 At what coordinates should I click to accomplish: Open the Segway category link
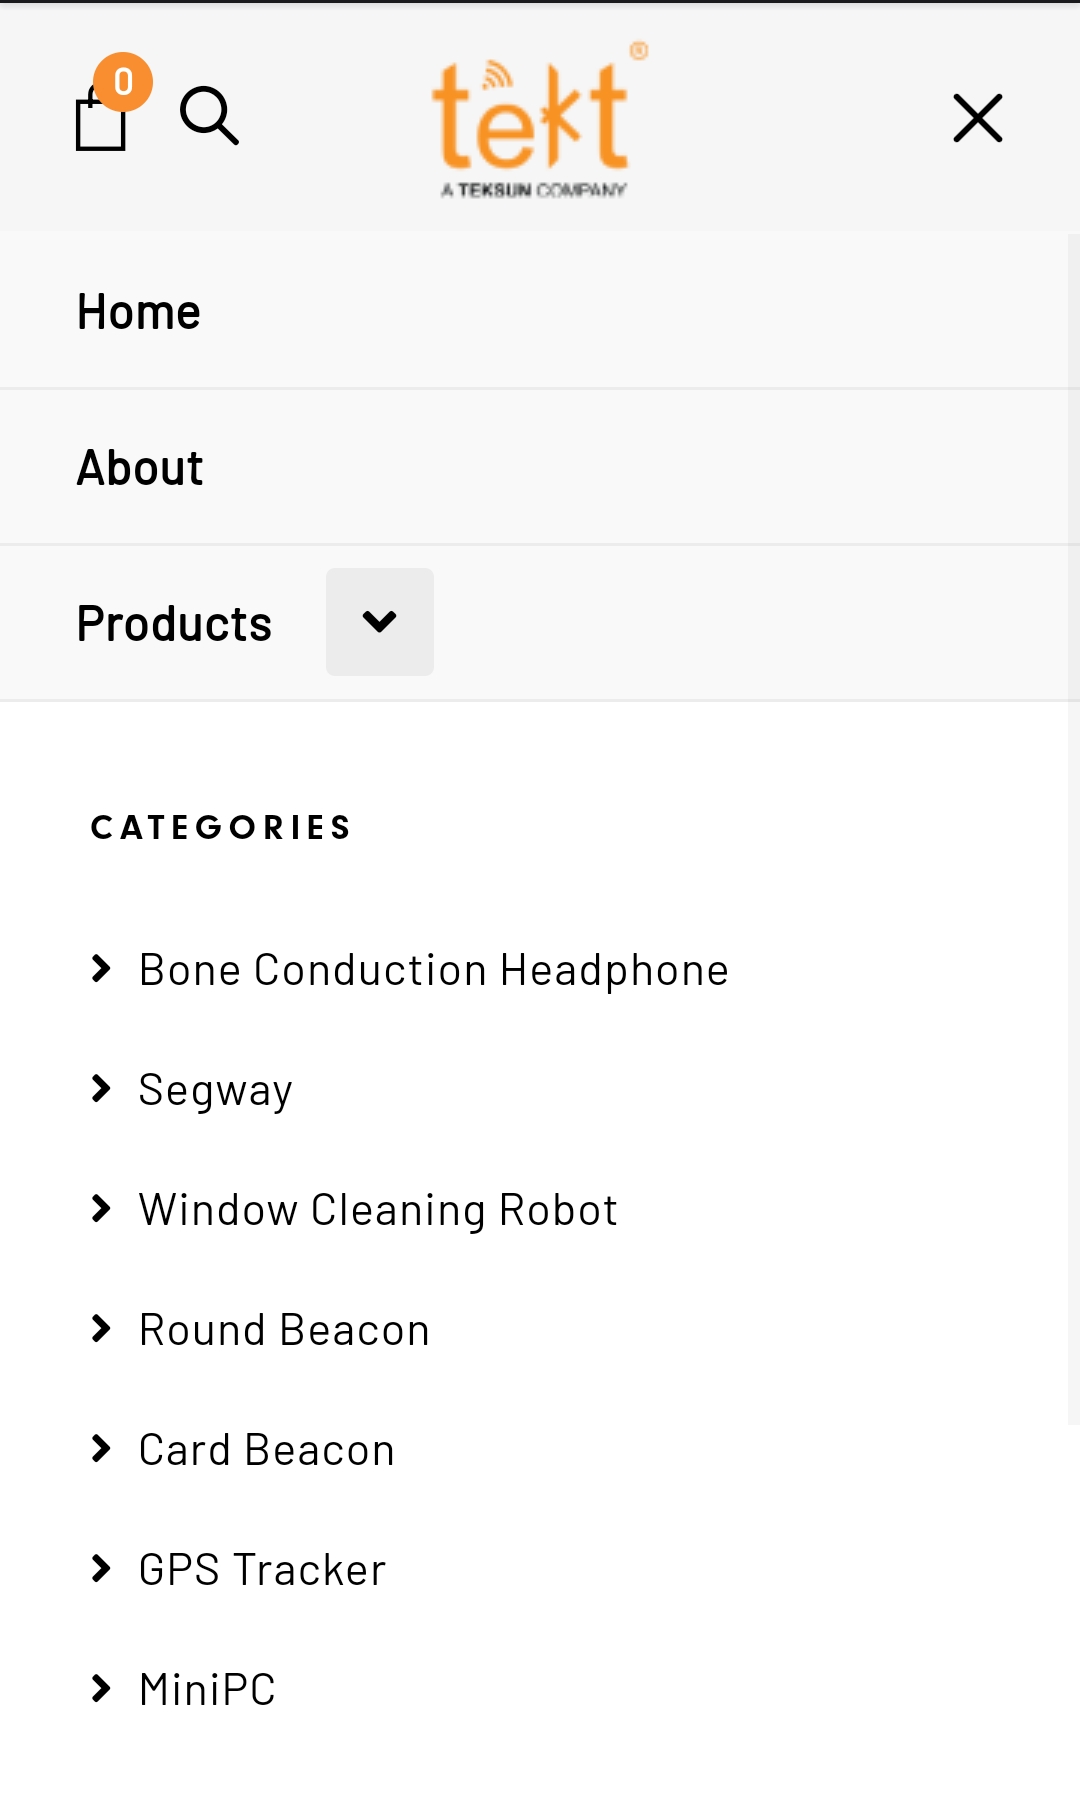(215, 1090)
